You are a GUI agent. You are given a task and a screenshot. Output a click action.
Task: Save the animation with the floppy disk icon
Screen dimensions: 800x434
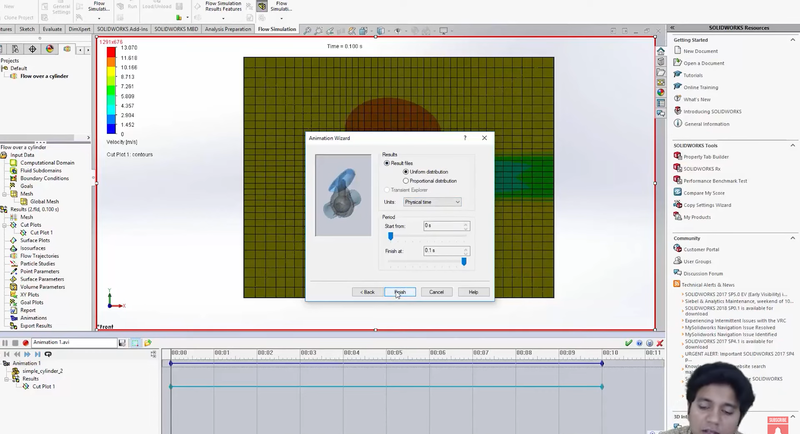pos(122,343)
